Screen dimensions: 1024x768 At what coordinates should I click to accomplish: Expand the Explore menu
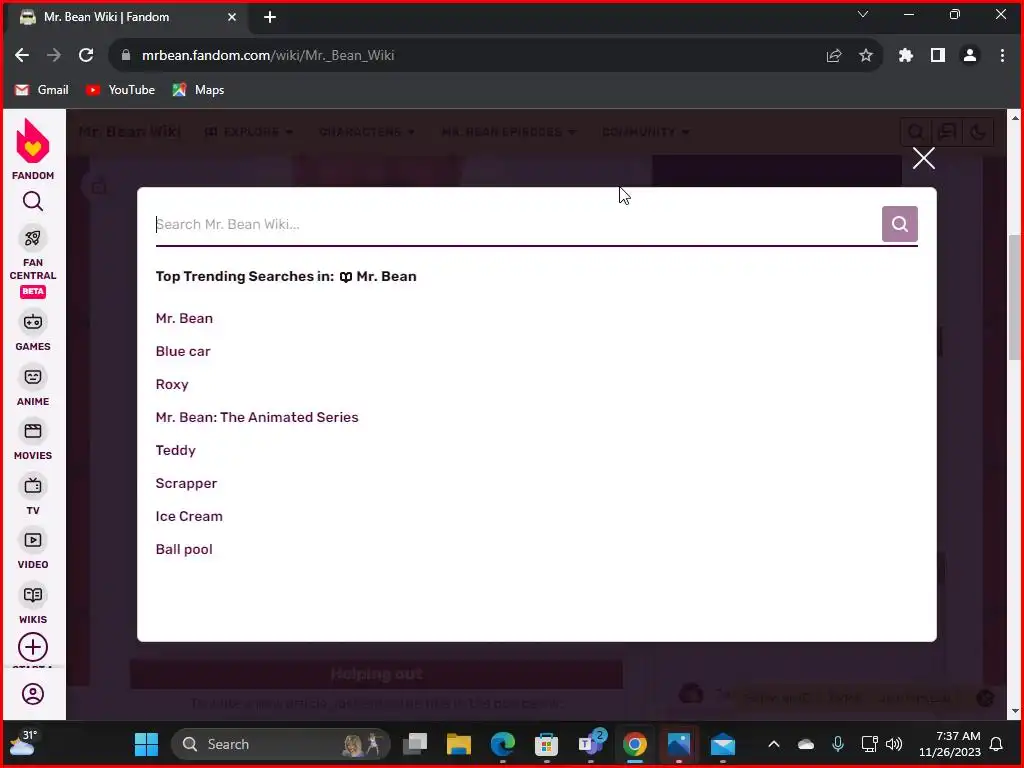(249, 132)
